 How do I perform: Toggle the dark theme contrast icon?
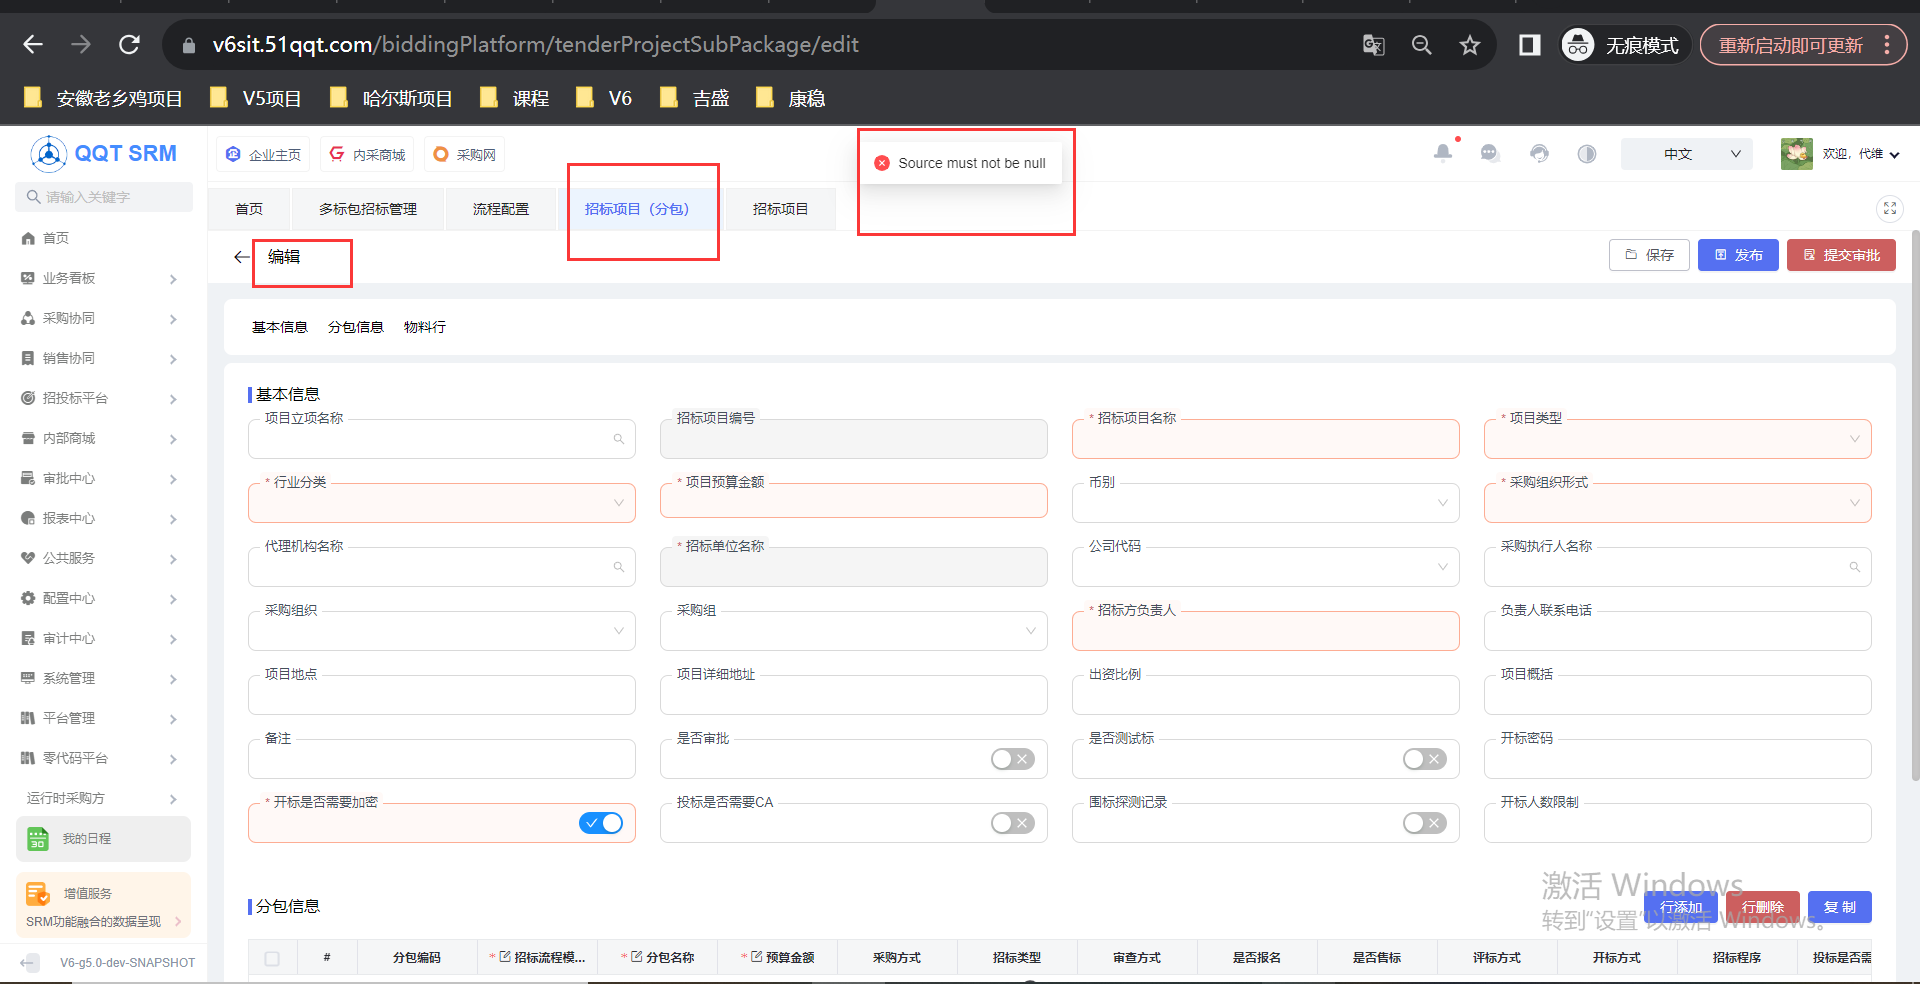[x=1587, y=153]
